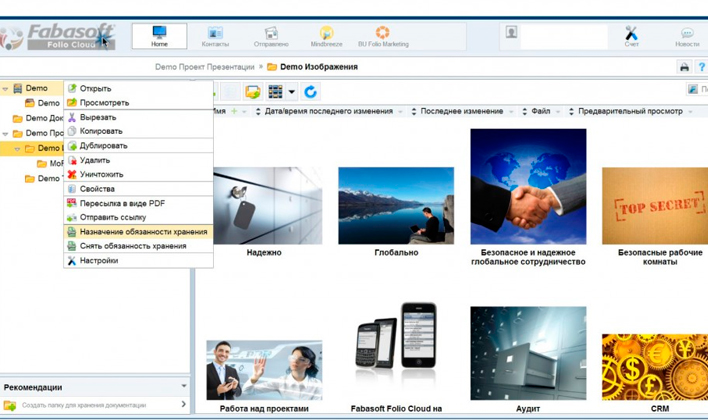Open the TOP SECRET image thumbnail
This screenshot has height=420, width=708.
click(655, 205)
